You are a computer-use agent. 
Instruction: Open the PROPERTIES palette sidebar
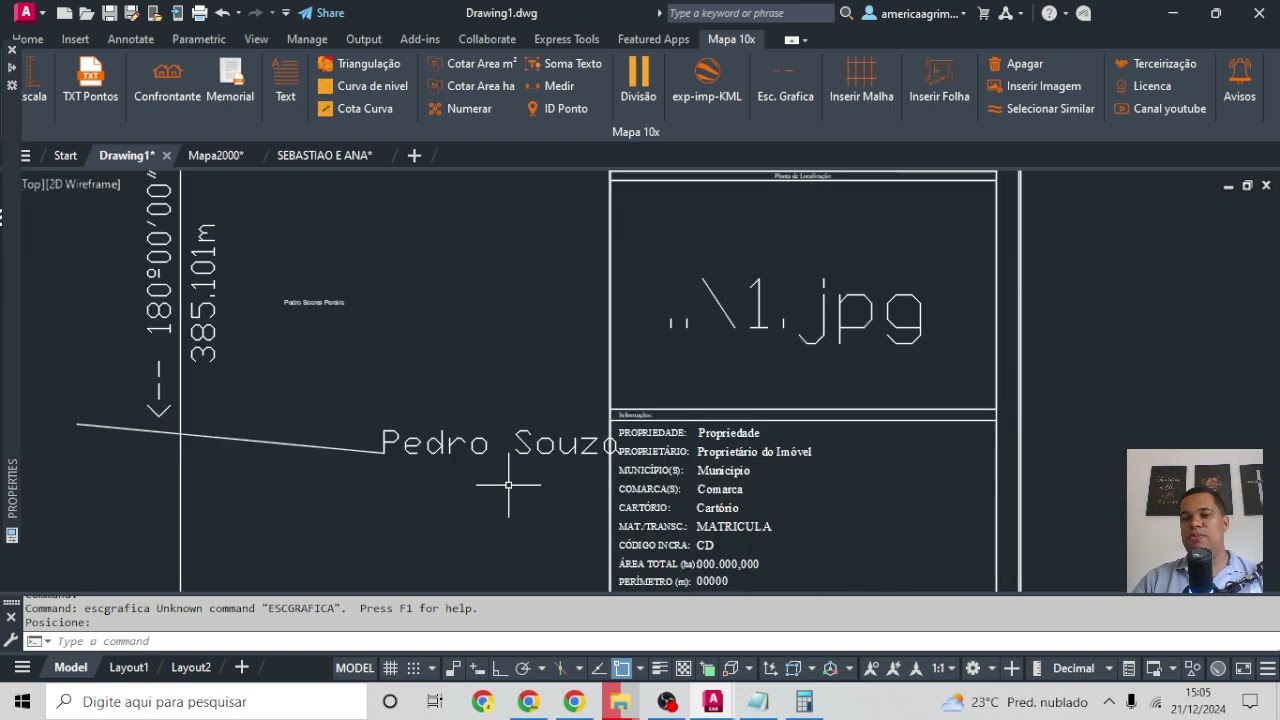tap(13, 487)
